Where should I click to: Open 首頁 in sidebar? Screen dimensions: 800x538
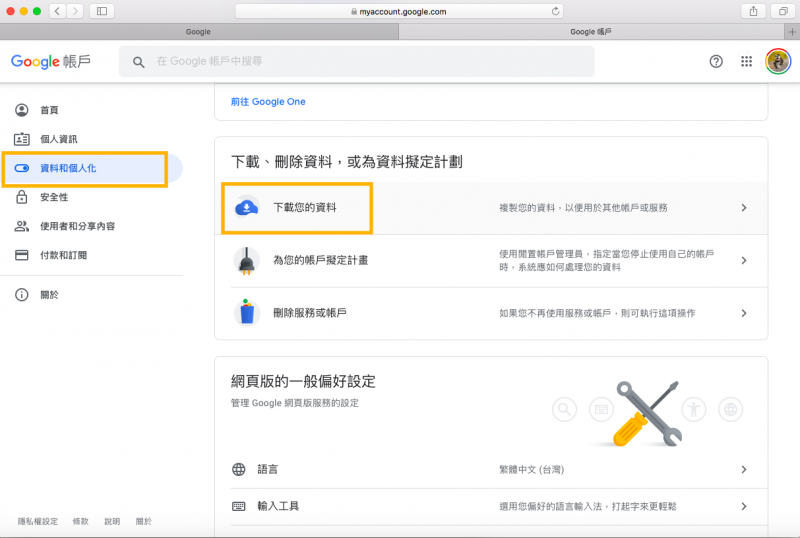coord(49,110)
